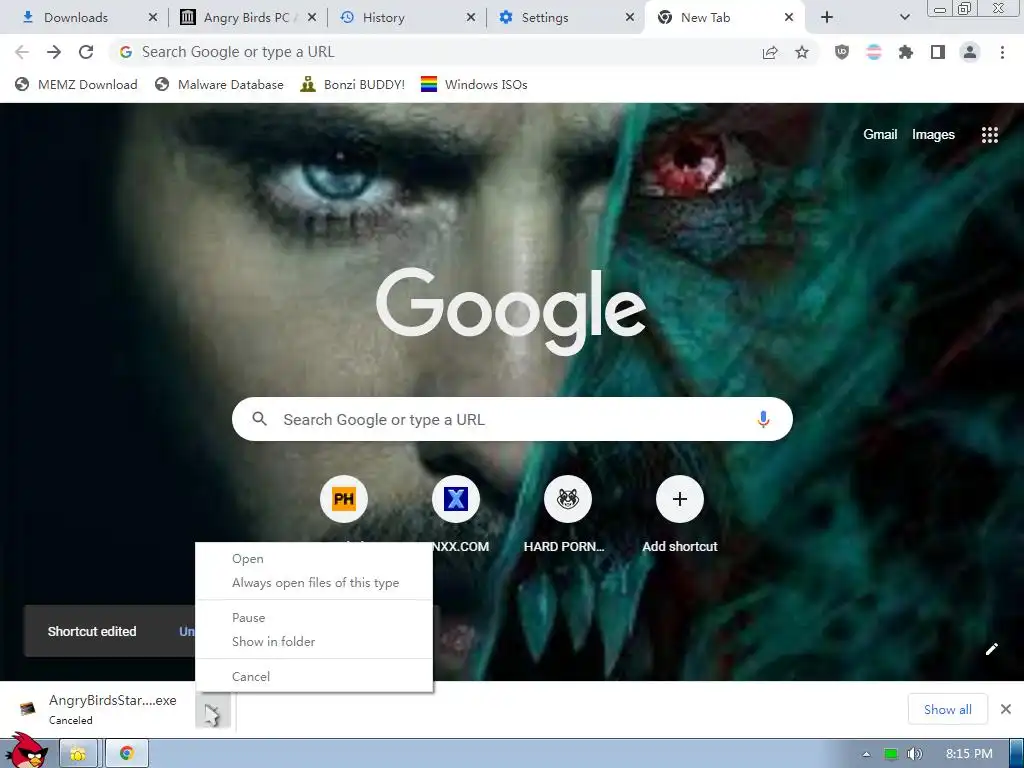Open Chrome from the taskbar
The height and width of the screenshot is (768, 1024).
[x=127, y=754]
